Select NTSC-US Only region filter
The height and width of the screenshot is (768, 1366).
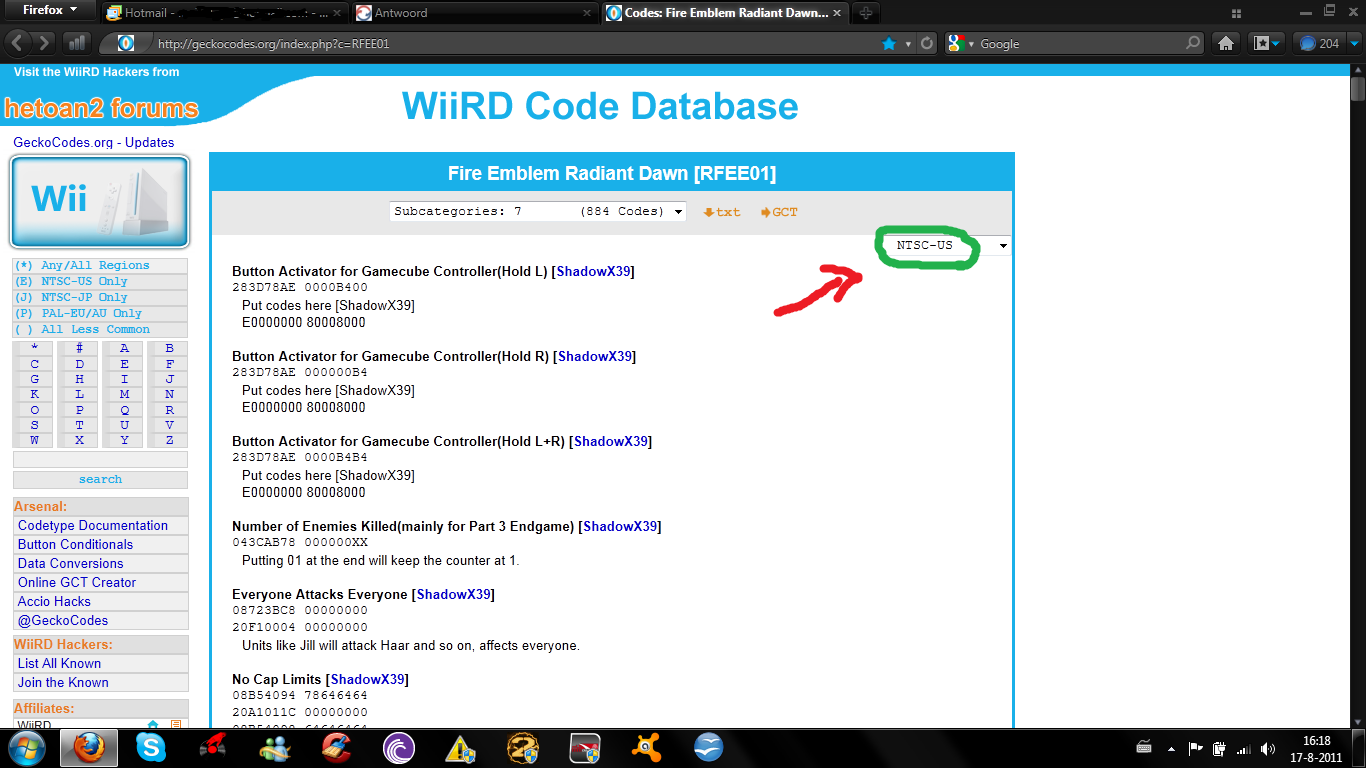(99, 281)
